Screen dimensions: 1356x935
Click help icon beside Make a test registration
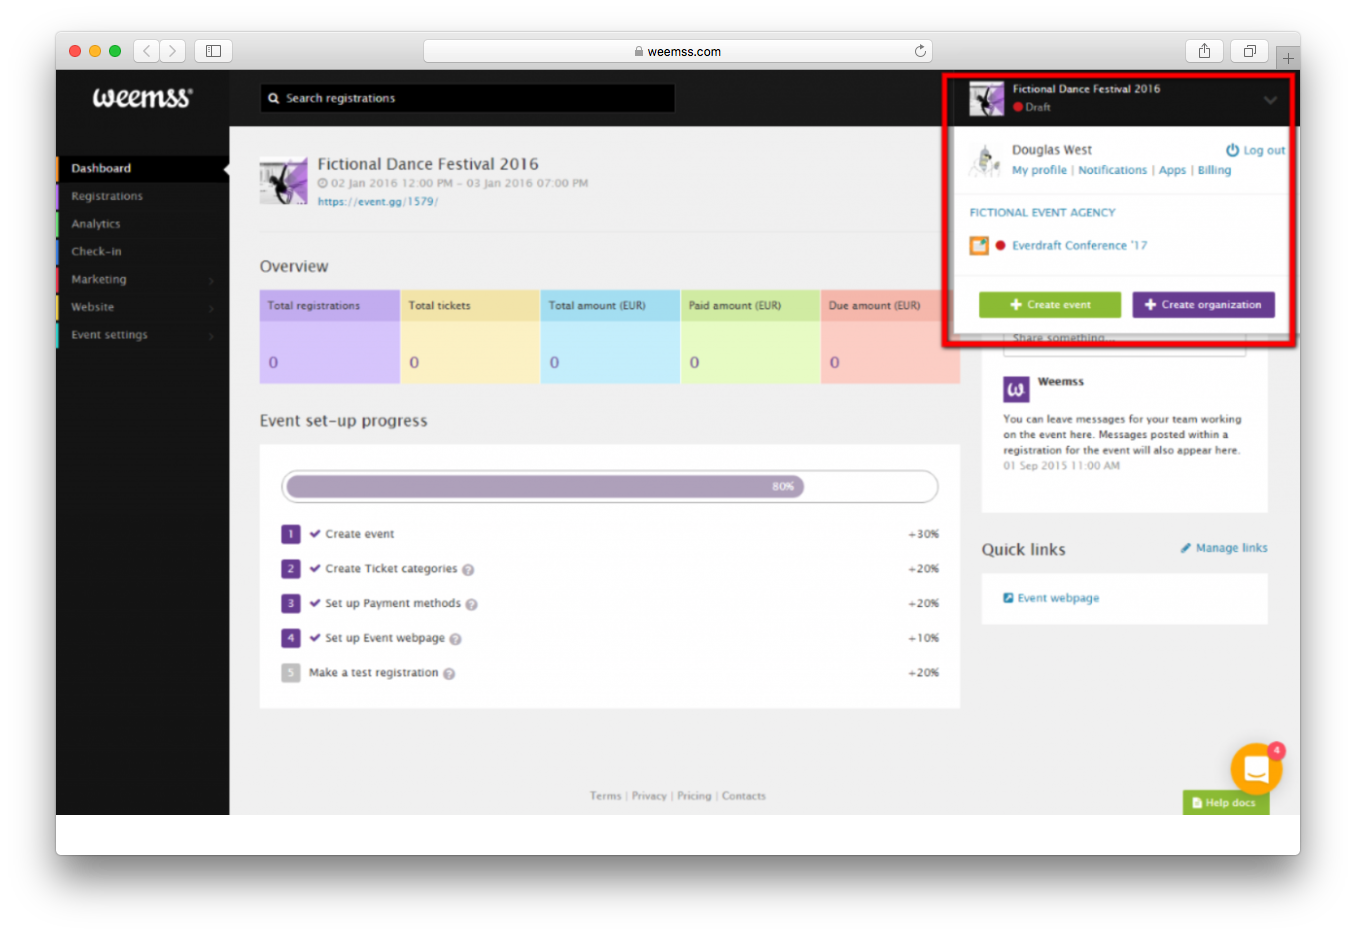[449, 674]
